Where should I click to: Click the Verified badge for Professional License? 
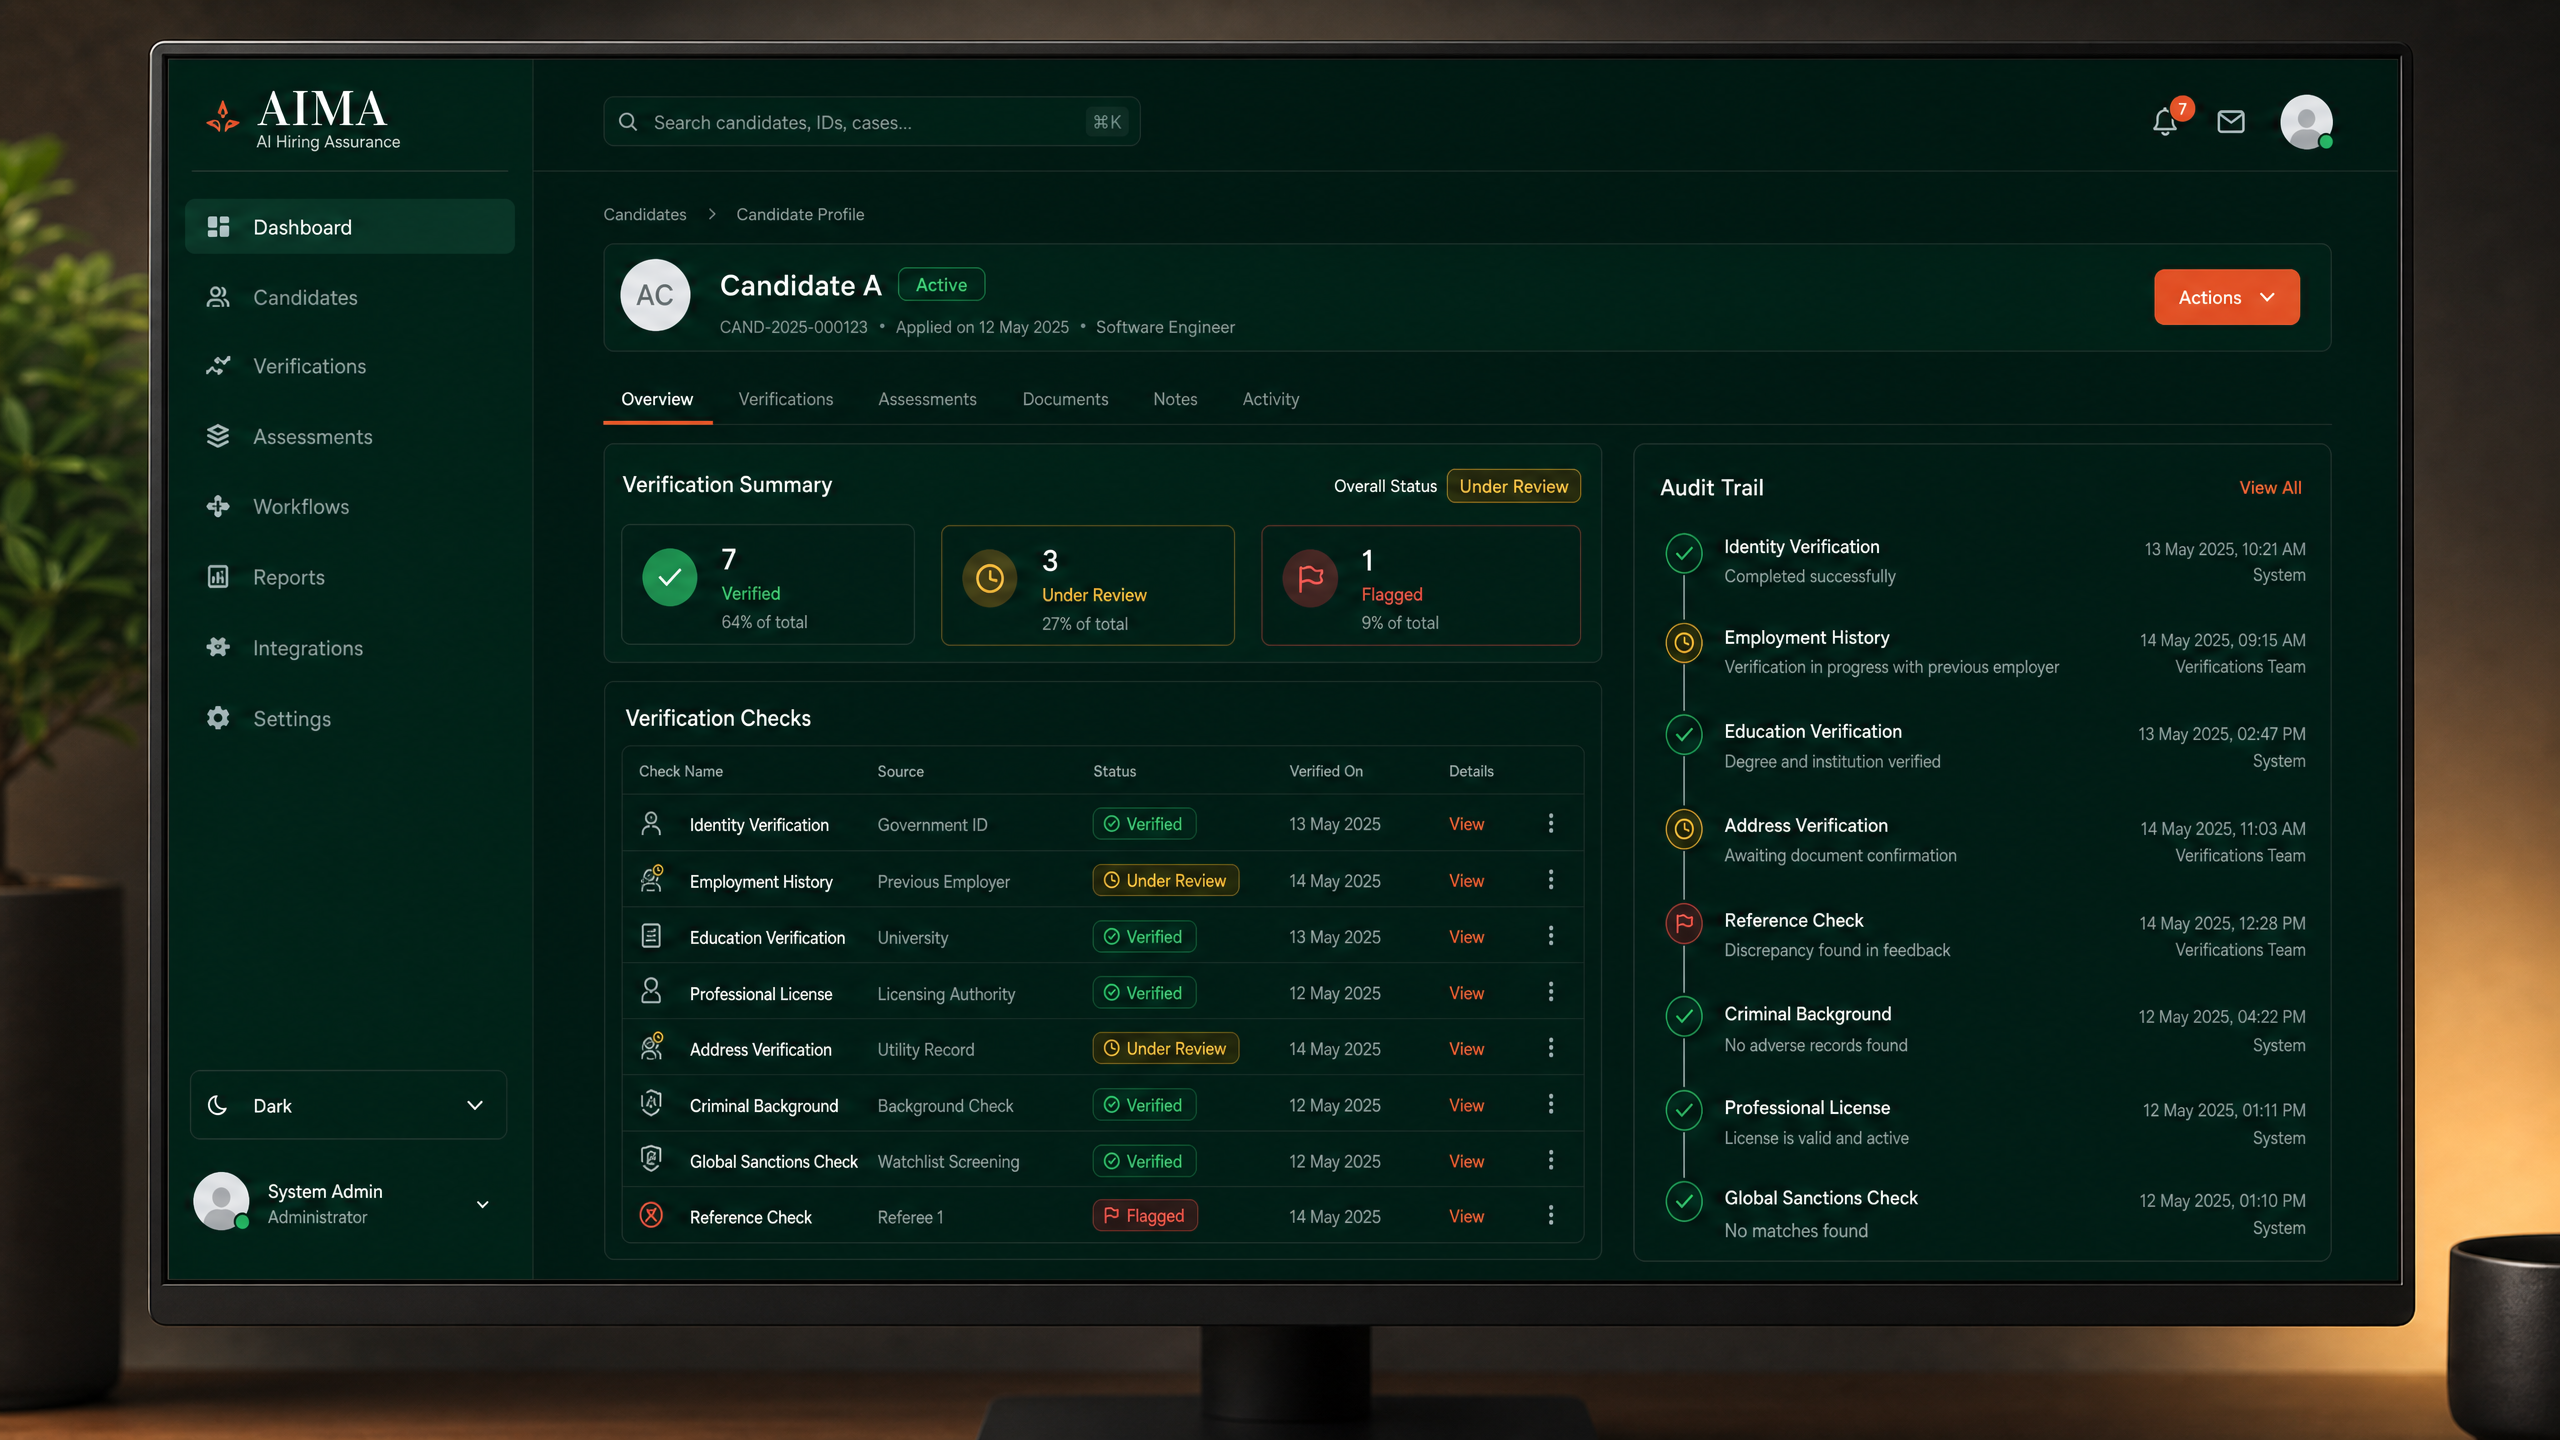[x=1144, y=992]
